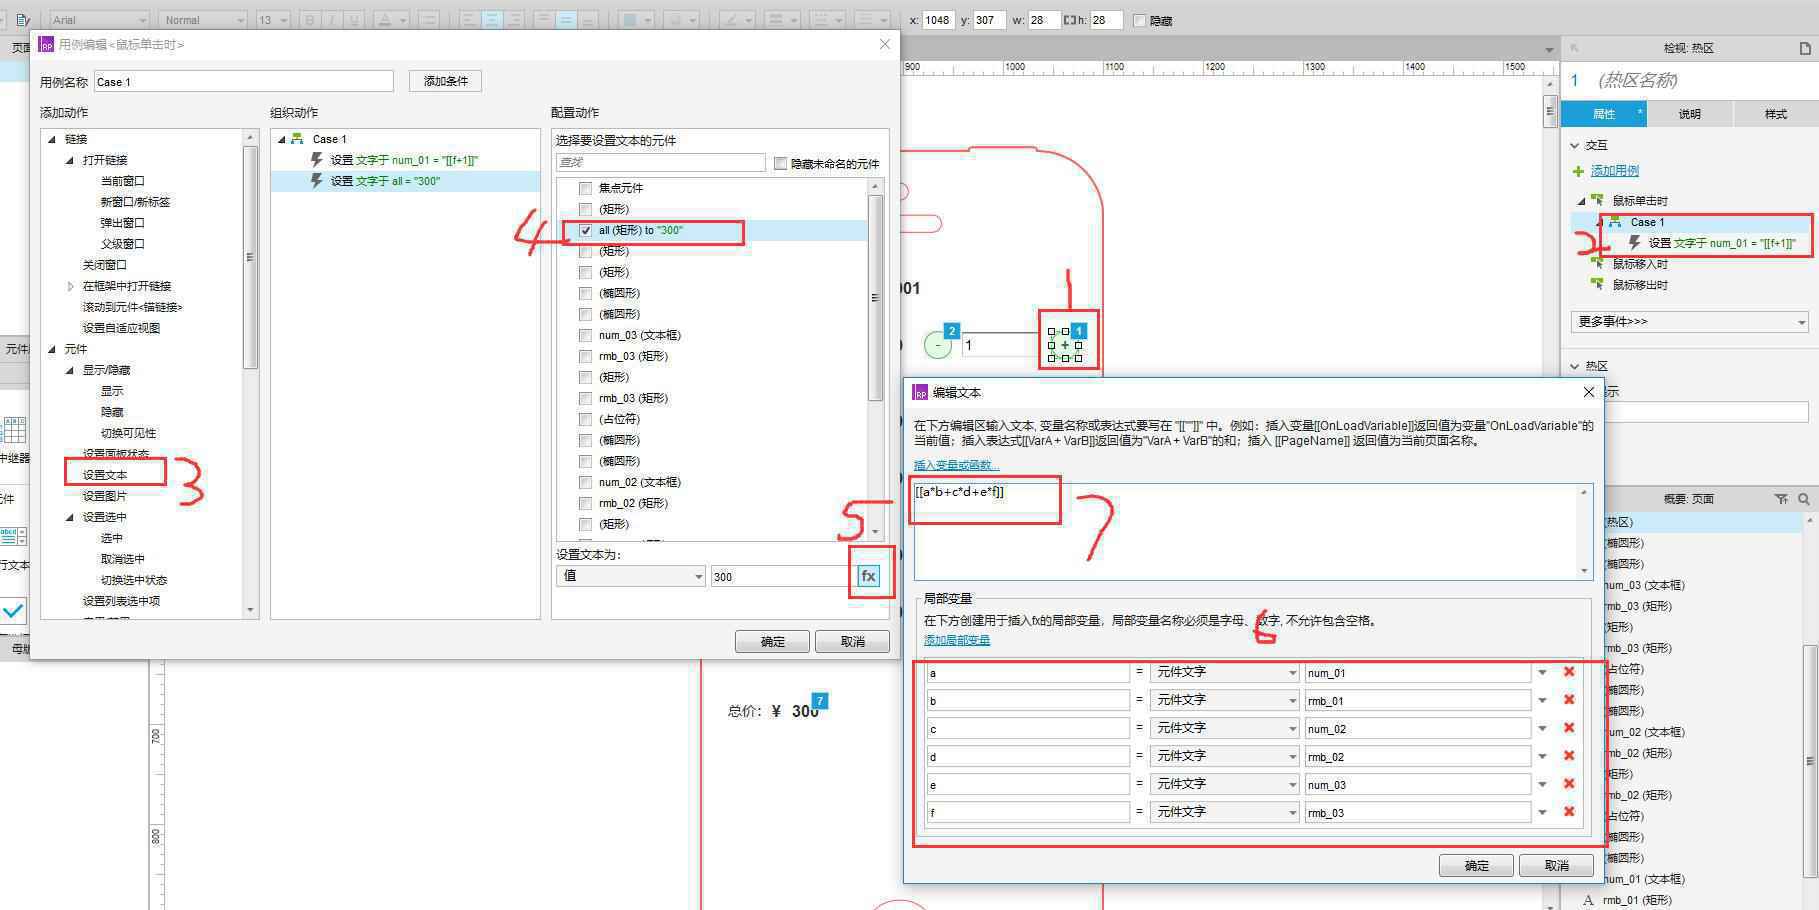Open the line color picker in the toolbar

click(738, 20)
